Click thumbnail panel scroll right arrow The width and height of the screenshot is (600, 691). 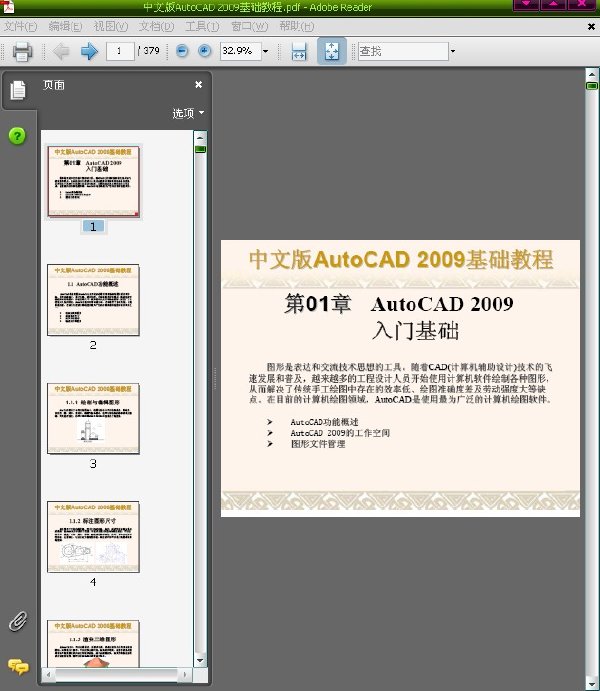[x=185, y=674]
